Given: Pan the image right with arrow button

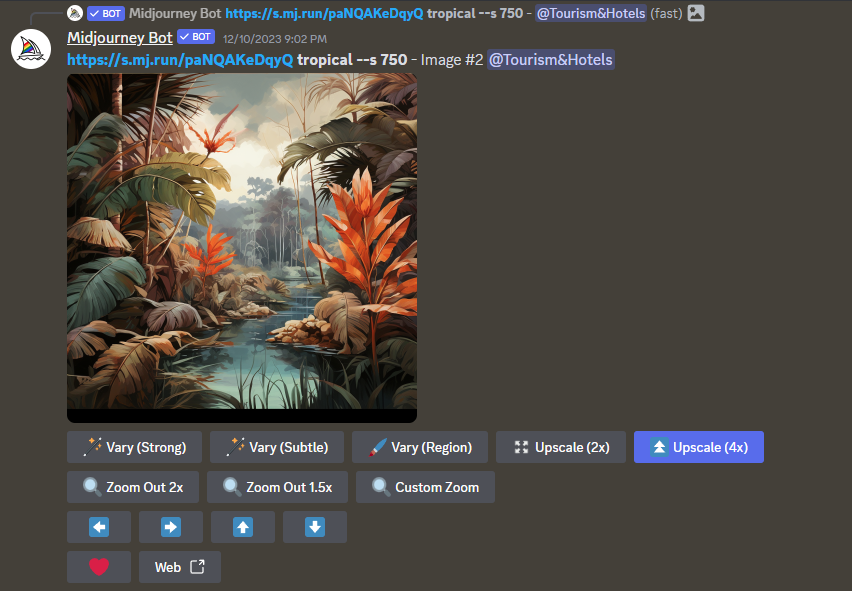Looking at the screenshot, I should pyautogui.click(x=171, y=527).
